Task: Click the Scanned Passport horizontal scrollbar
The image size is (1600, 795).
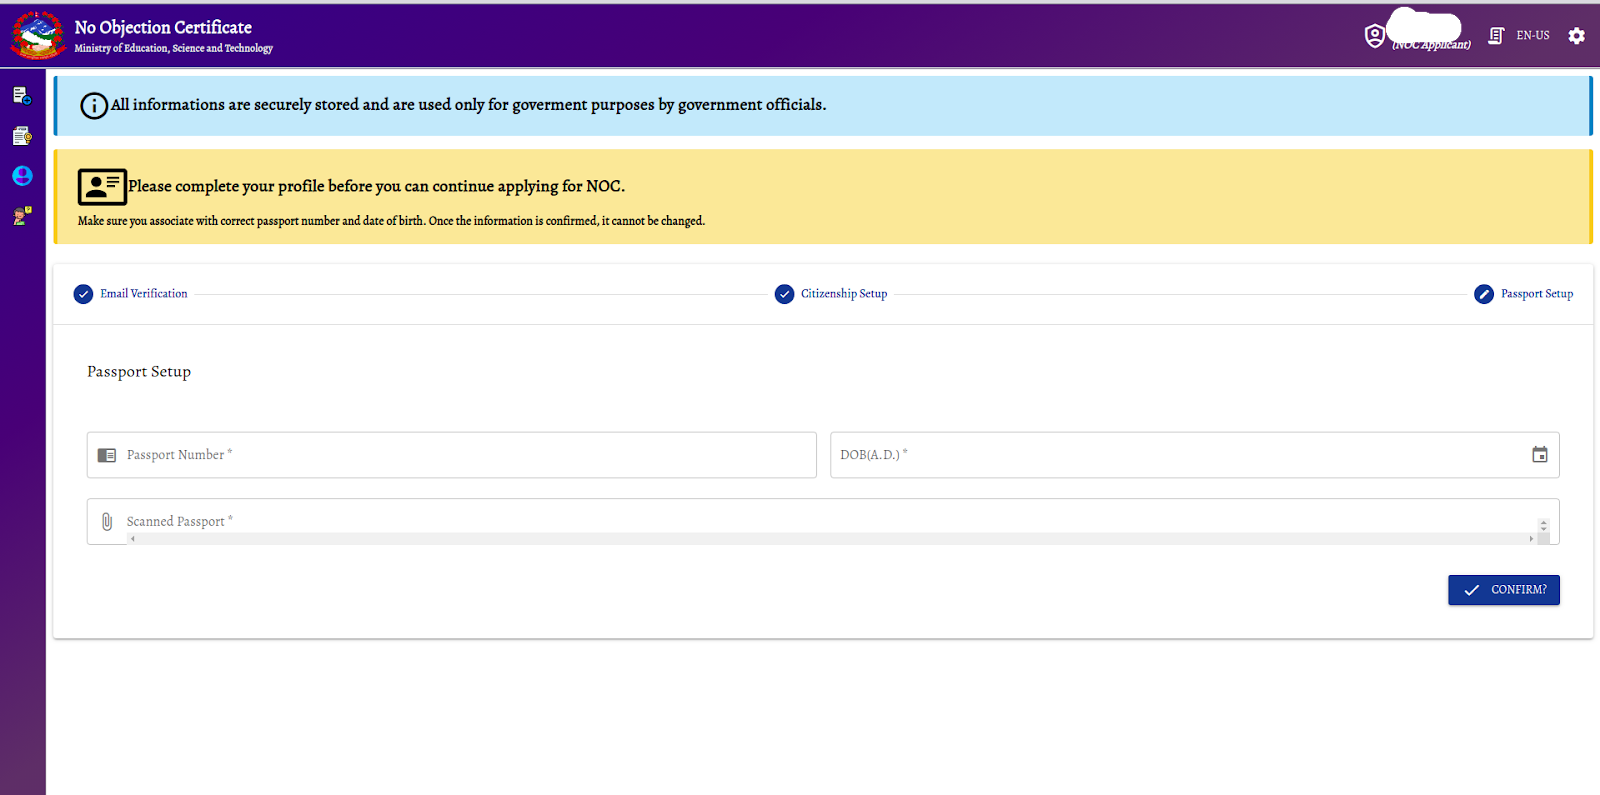Action: (x=830, y=539)
